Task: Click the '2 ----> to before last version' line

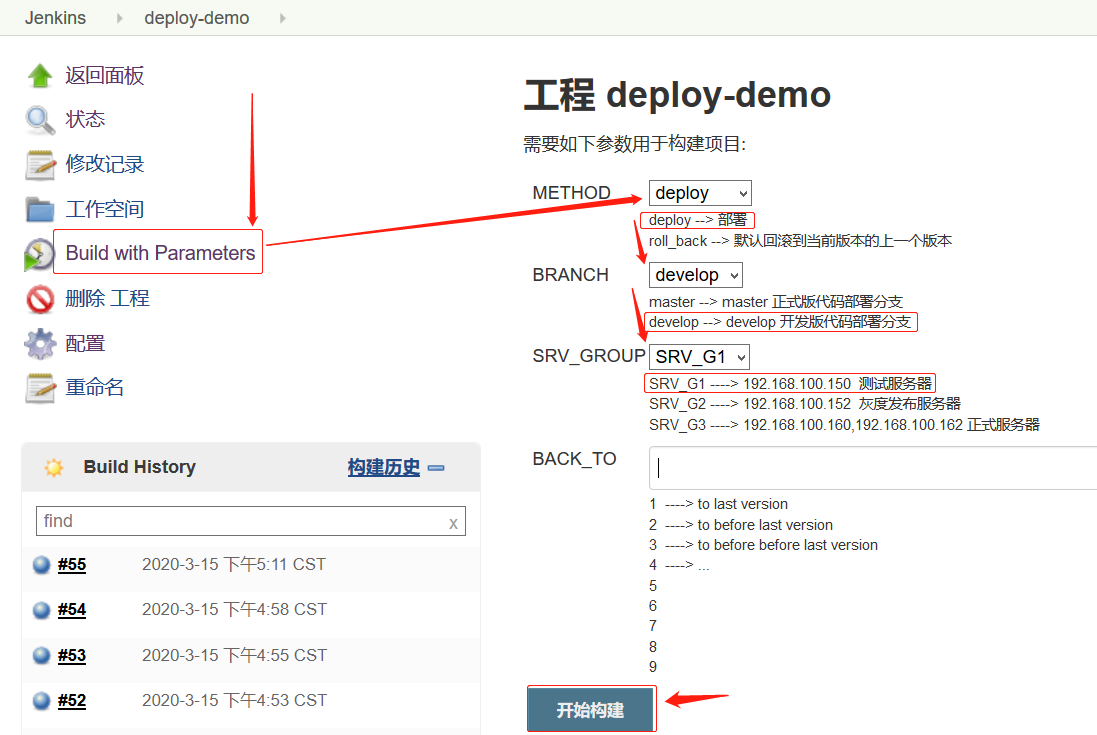Action: click(x=741, y=525)
